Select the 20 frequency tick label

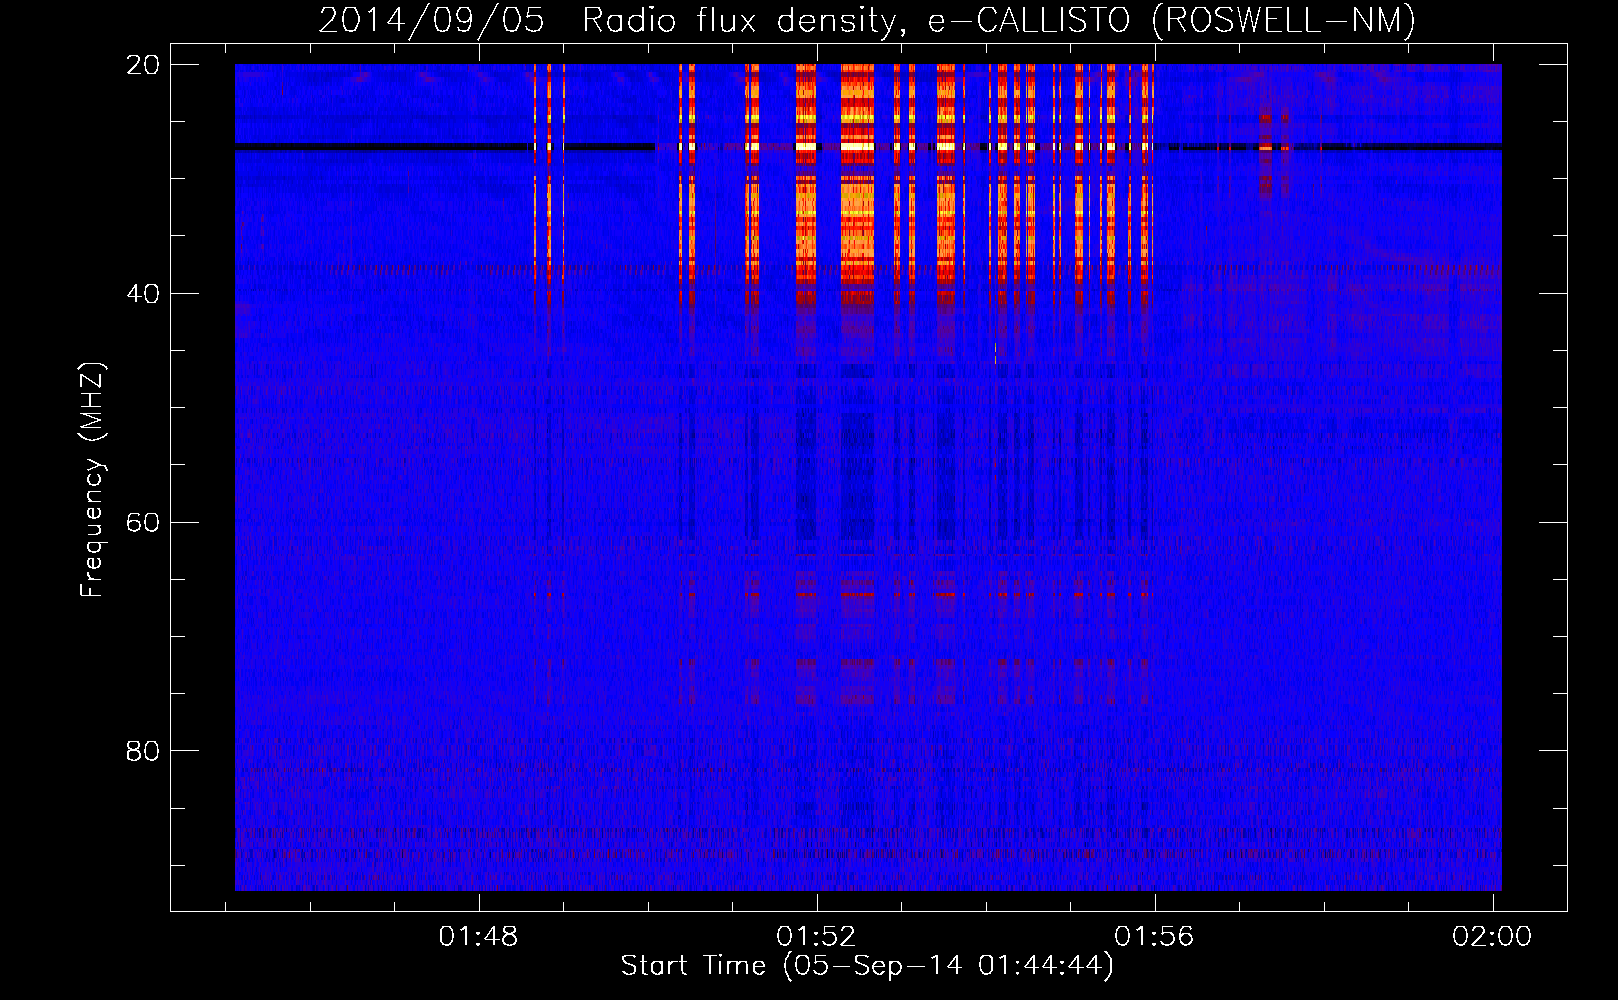[142, 65]
